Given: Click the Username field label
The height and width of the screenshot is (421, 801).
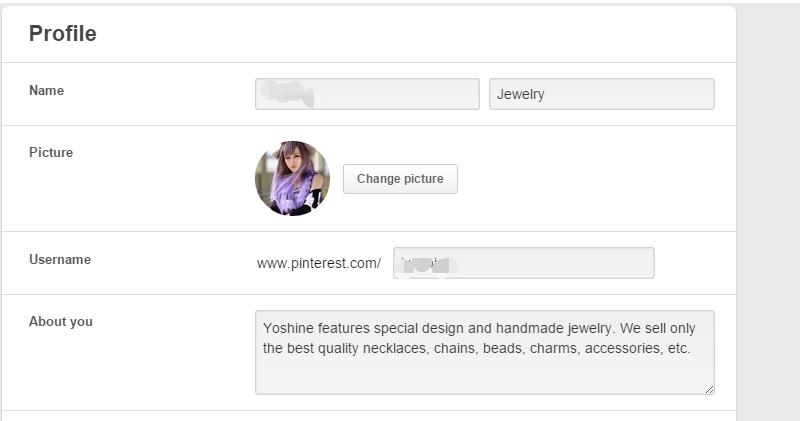Looking at the screenshot, I should click(x=60, y=260).
